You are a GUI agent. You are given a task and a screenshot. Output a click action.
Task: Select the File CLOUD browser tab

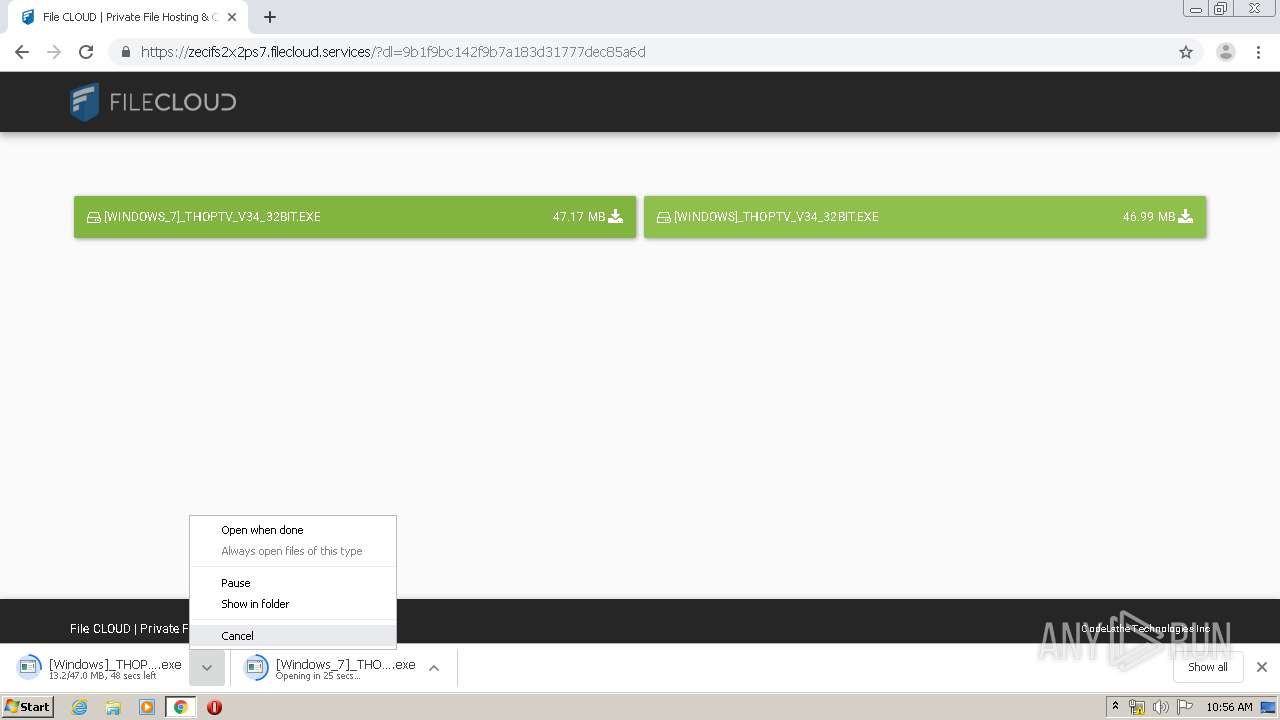(x=126, y=17)
